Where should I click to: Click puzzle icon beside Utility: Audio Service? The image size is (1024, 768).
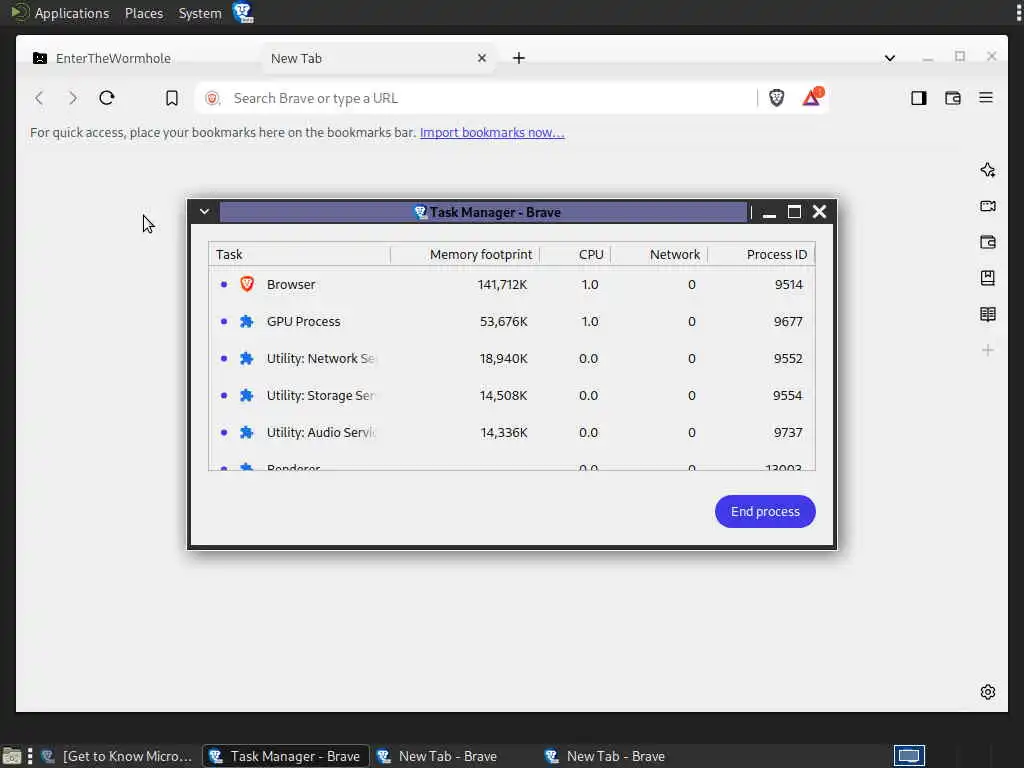[x=246, y=432]
